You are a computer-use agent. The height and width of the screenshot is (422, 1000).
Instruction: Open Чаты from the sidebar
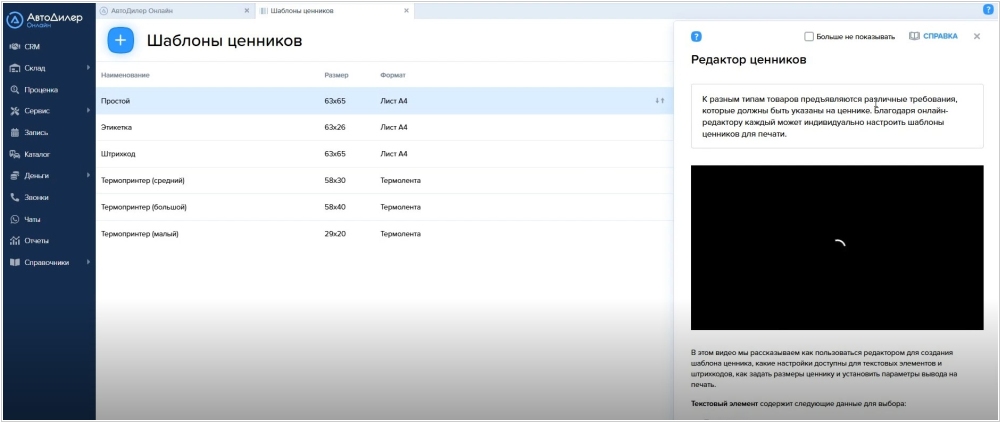click(x=32, y=219)
